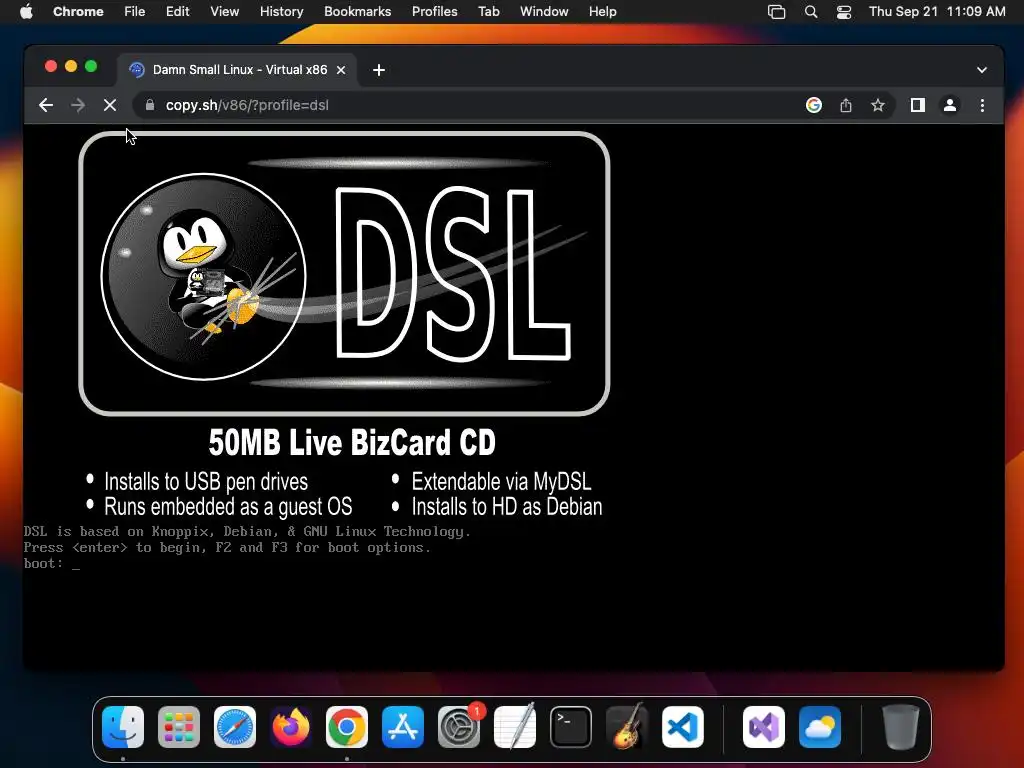Open the View menu

(224, 11)
